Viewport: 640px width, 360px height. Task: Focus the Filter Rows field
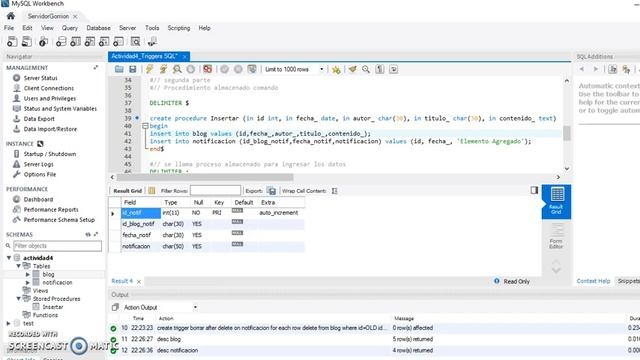215,191
